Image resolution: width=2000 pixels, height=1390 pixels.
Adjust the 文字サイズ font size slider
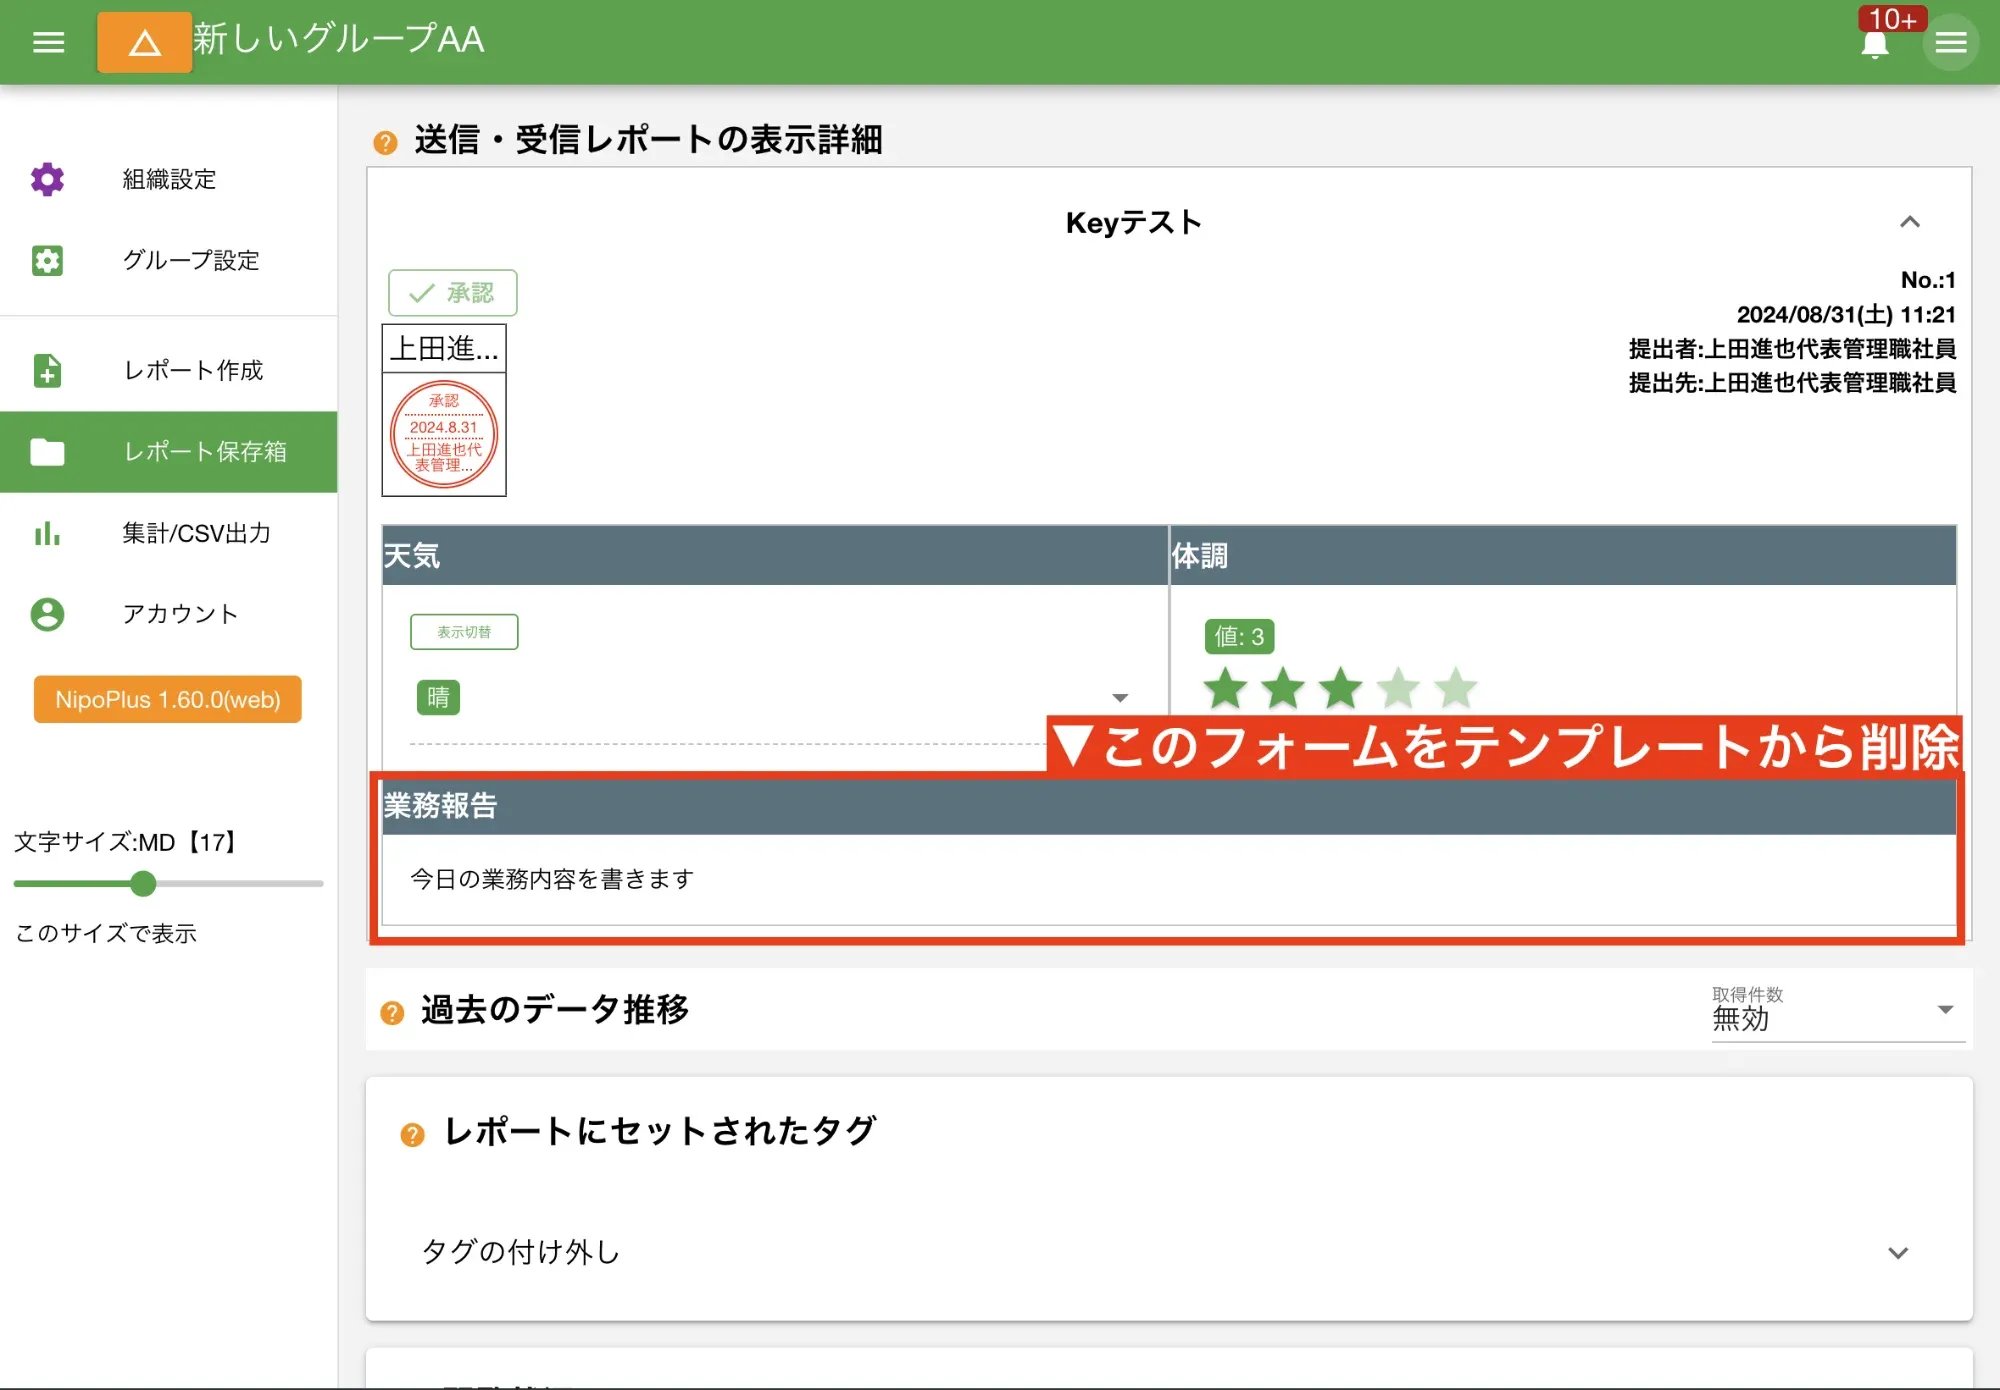click(x=144, y=884)
